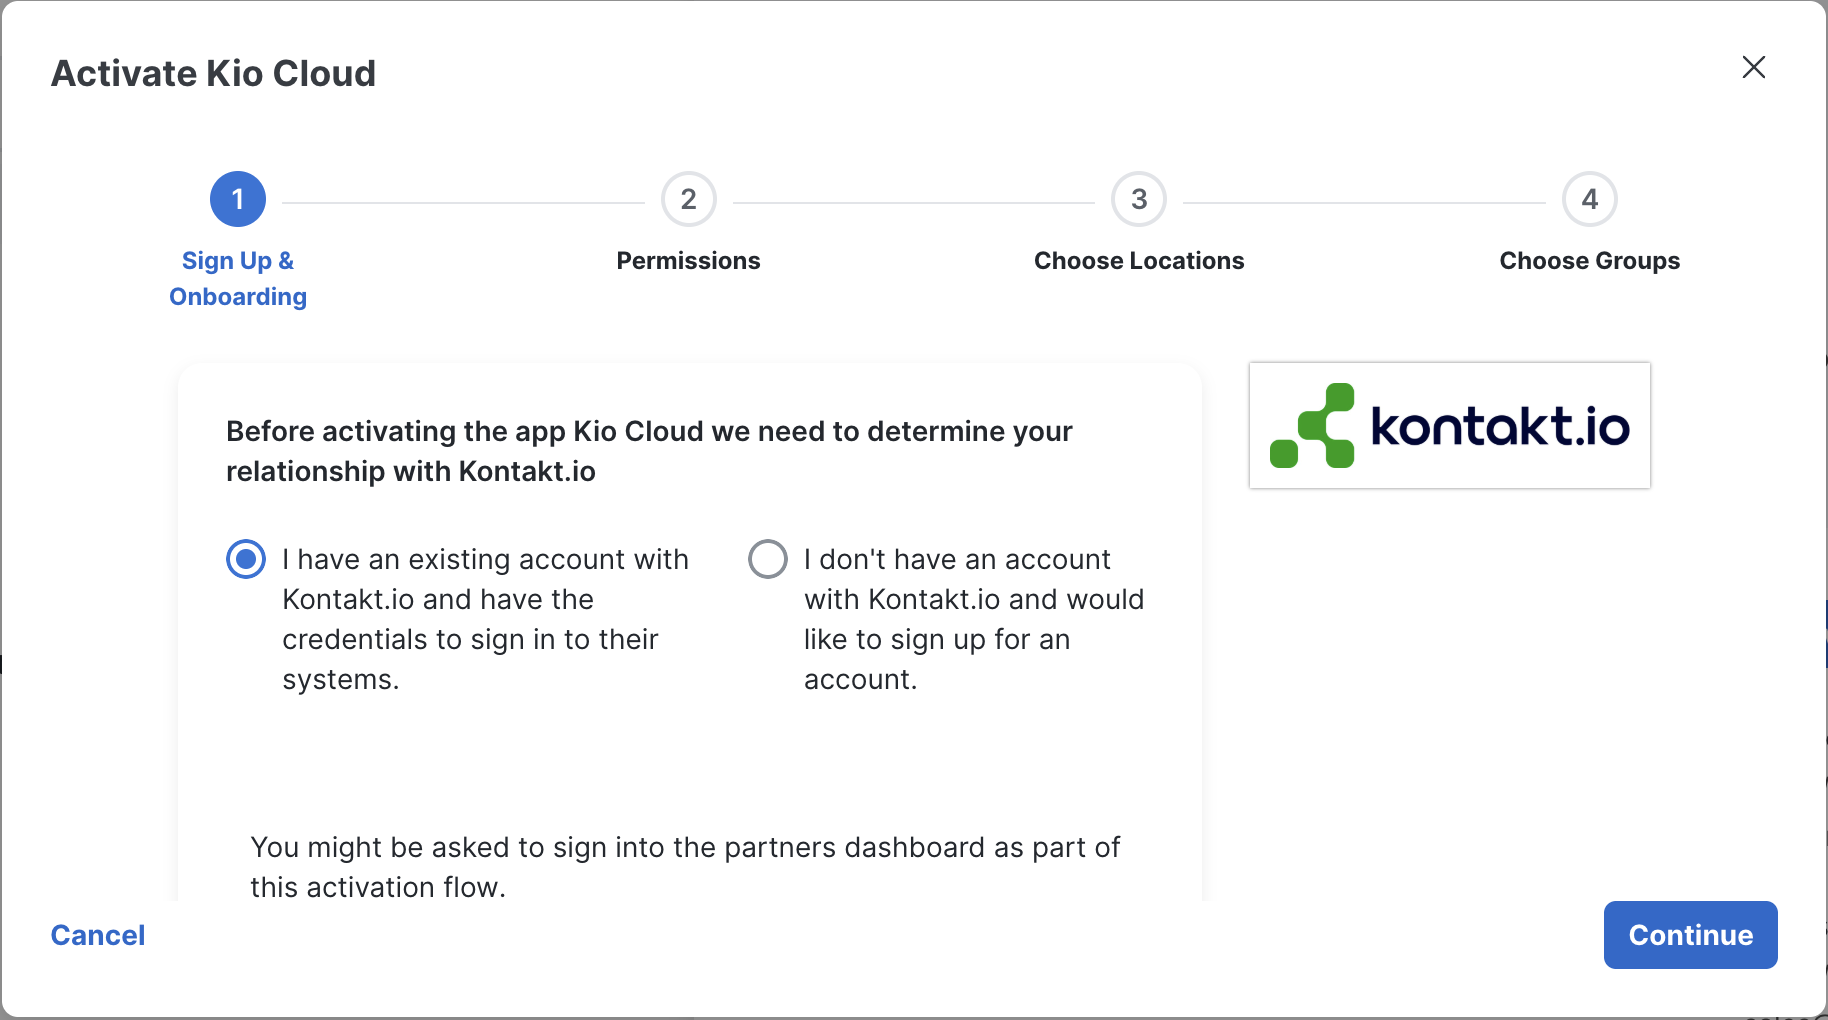1828x1020 pixels.
Task: Click the Activate Kio Cloud title
Action: 213,73
